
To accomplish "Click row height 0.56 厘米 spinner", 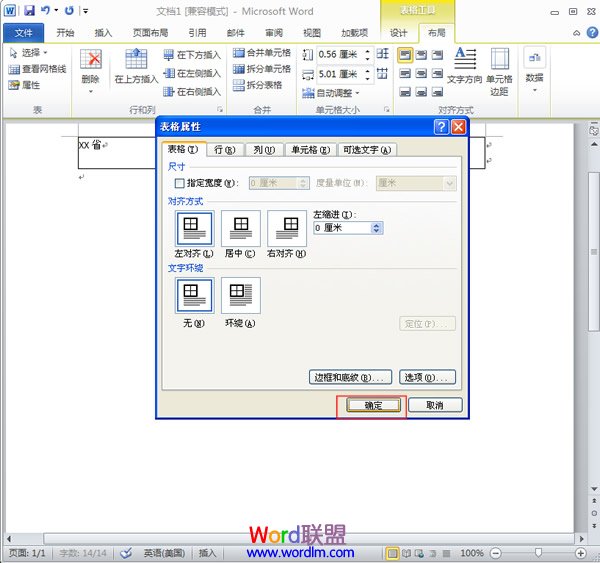I will pyautogui.click(x=367, y=54).
